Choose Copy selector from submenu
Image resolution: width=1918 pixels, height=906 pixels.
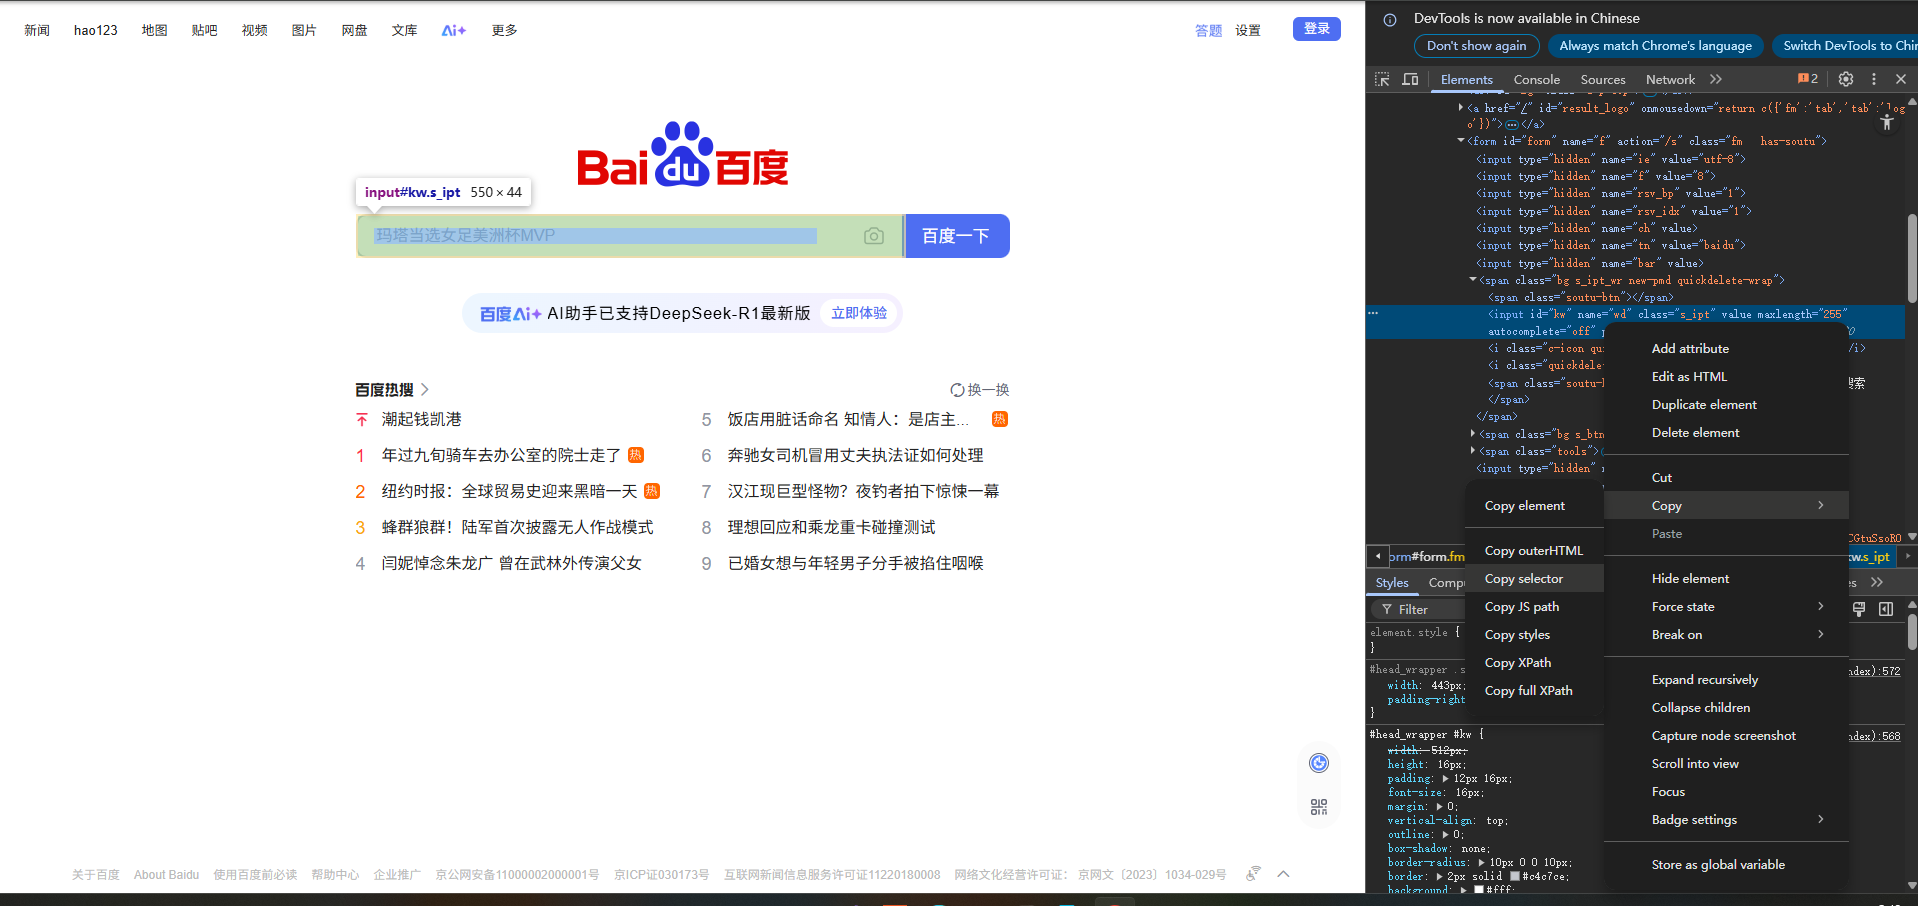1535,579
